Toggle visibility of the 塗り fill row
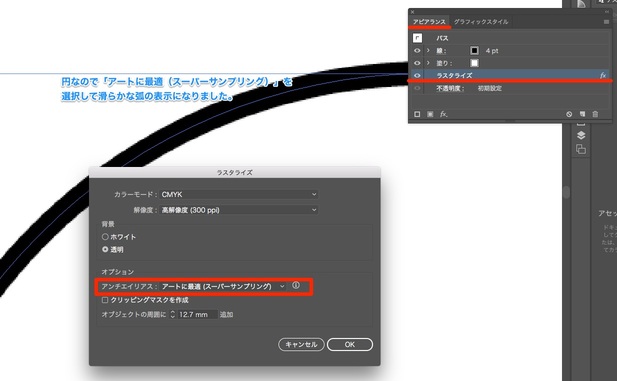 [417, 63]
